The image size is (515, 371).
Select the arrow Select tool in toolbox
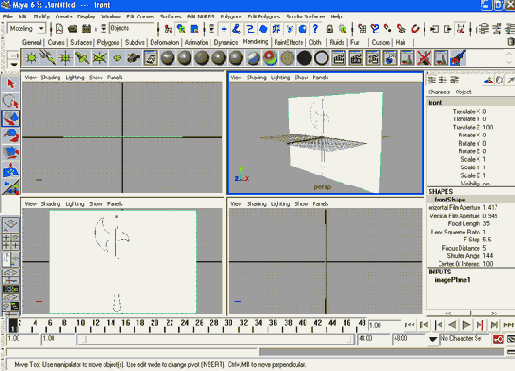click(x=11, y=84)
